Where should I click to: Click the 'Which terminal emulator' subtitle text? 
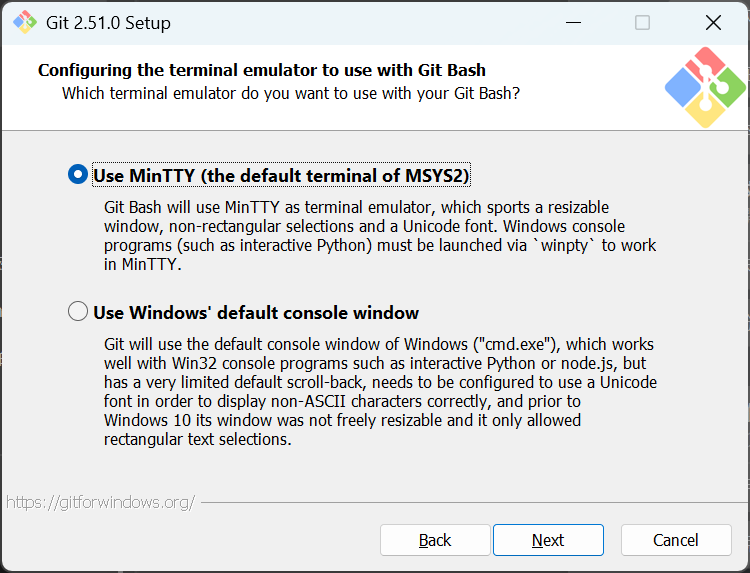[x=291, y=93]
